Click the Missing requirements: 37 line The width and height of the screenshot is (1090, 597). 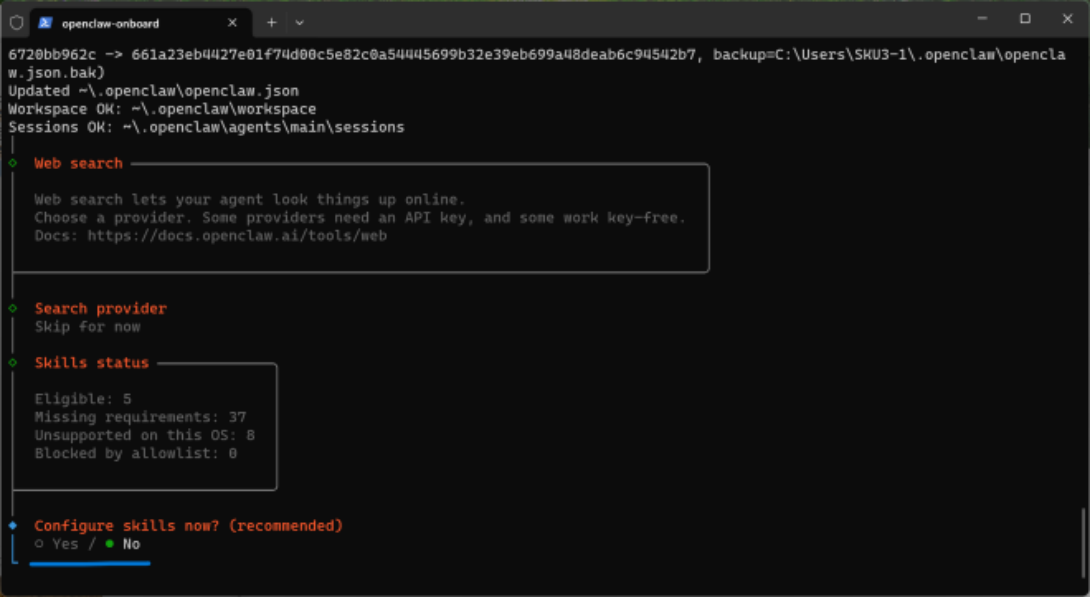pos(140,417)
